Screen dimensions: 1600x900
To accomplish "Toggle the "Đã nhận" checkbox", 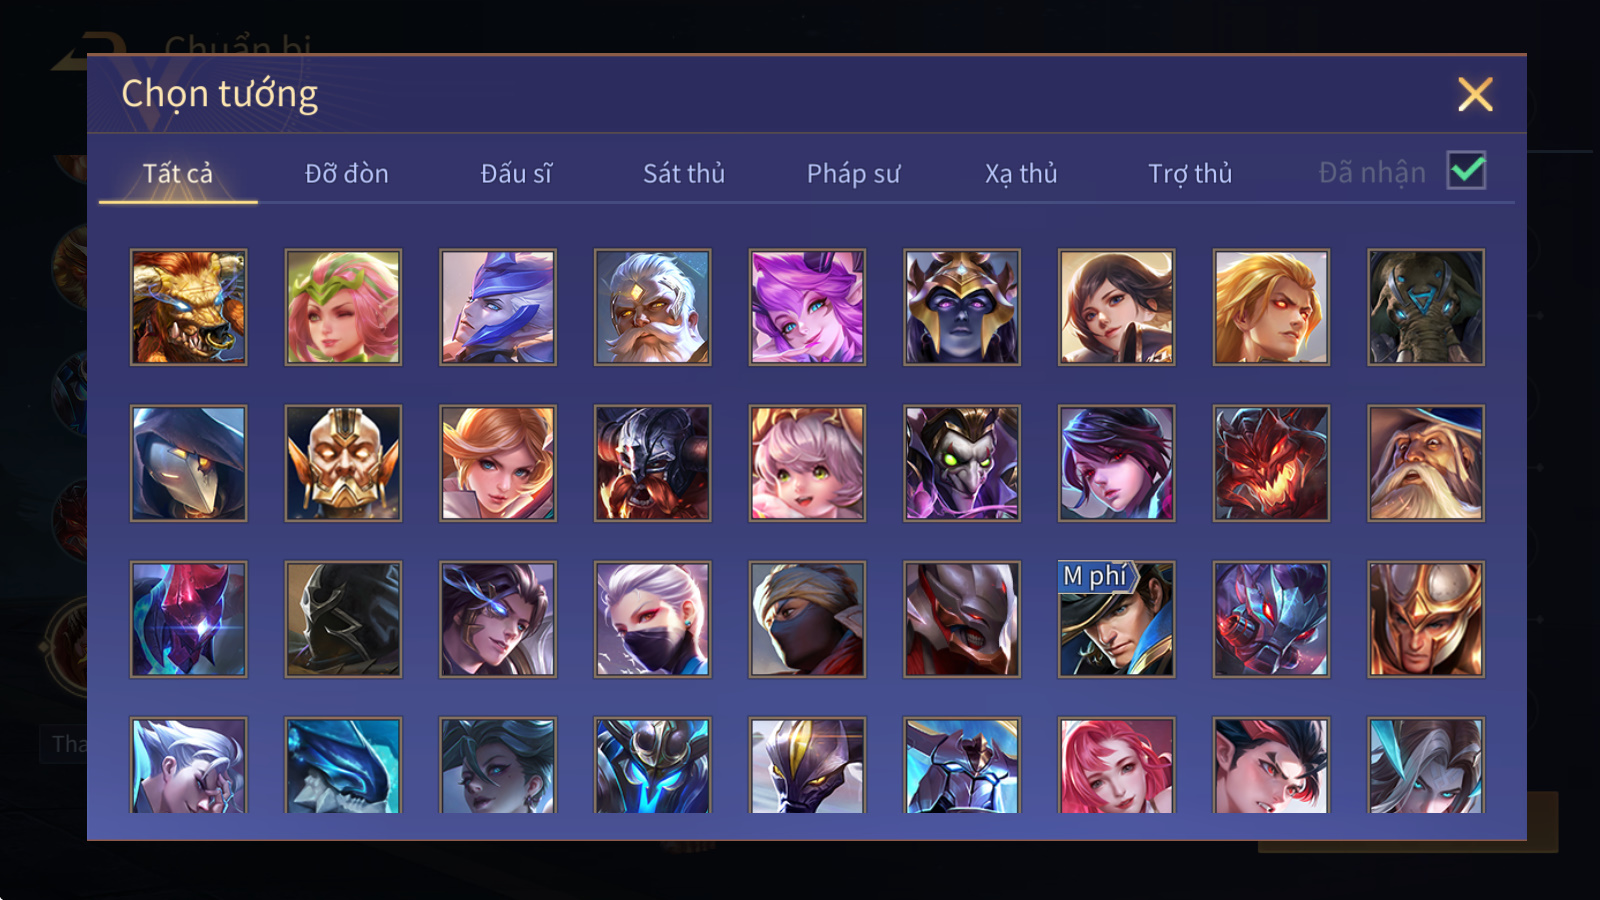I will [x=1466, y=171].
